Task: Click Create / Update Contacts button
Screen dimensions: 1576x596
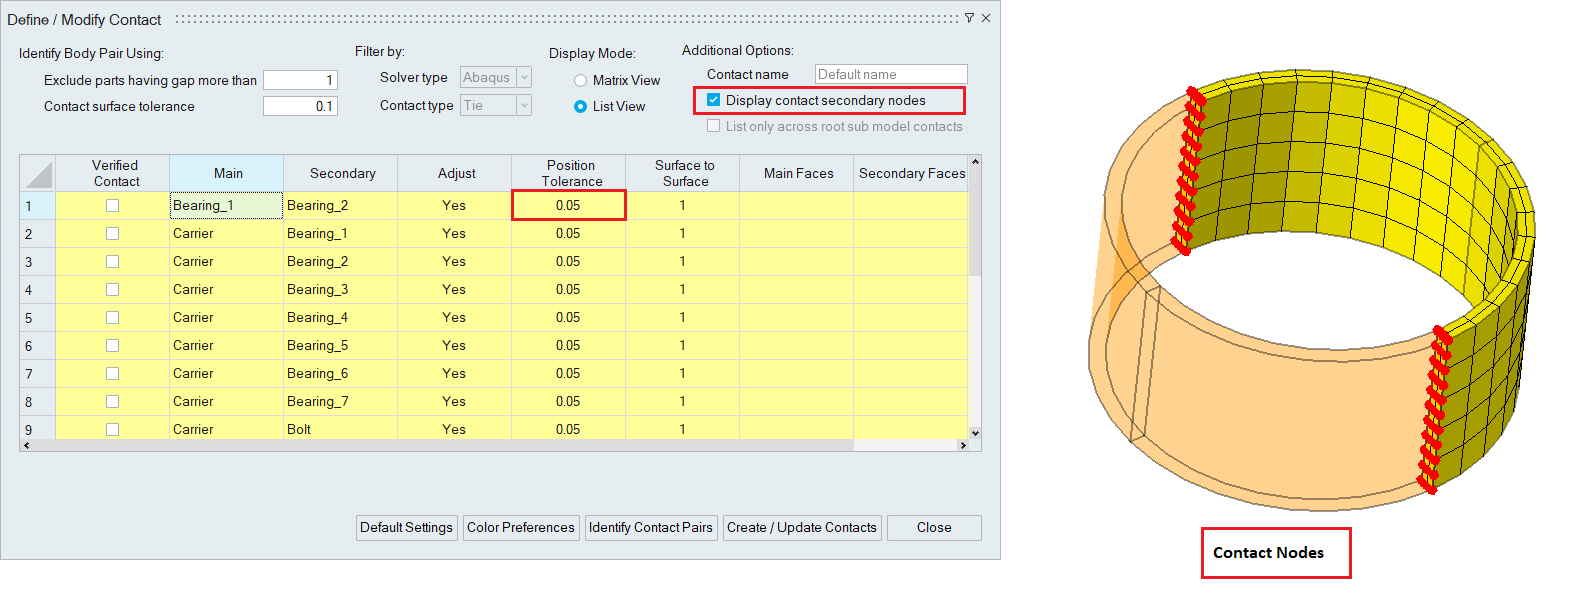Action: tap(801, 527)
